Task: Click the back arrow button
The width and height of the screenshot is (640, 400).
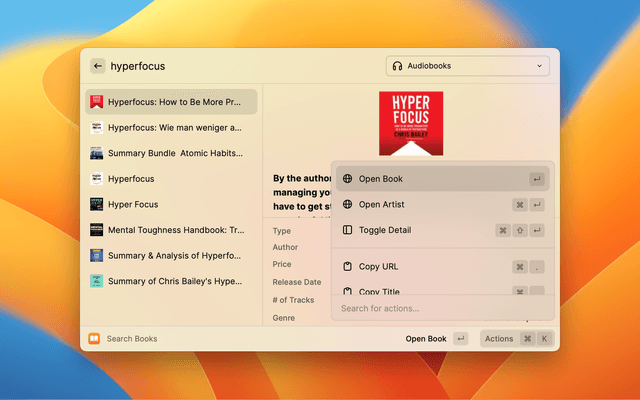Action: point(98,66)
